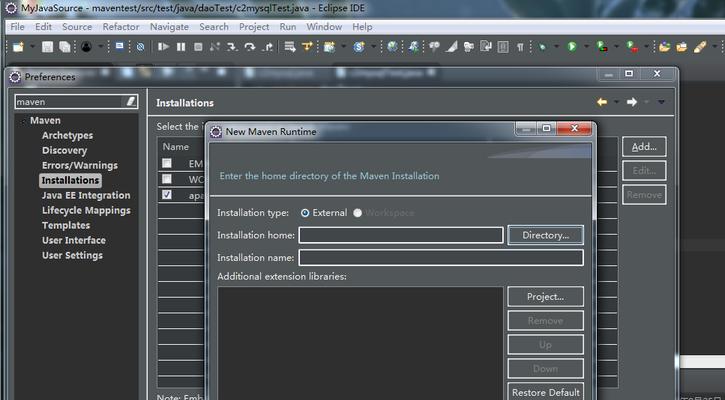Select Lifecycle Mappings tree item
This screenshot has width=725, height=400.
[x=86, y=210]
